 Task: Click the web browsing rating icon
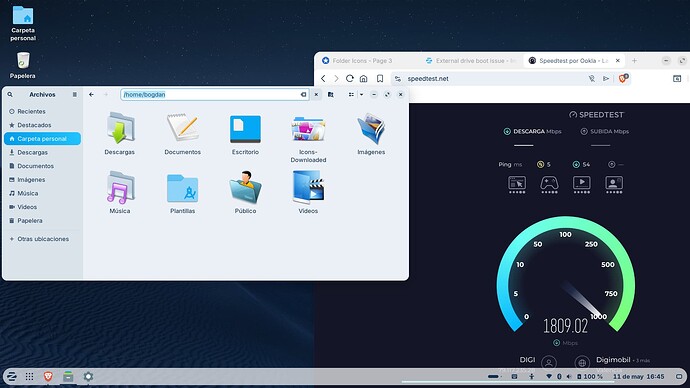point(517,184)
